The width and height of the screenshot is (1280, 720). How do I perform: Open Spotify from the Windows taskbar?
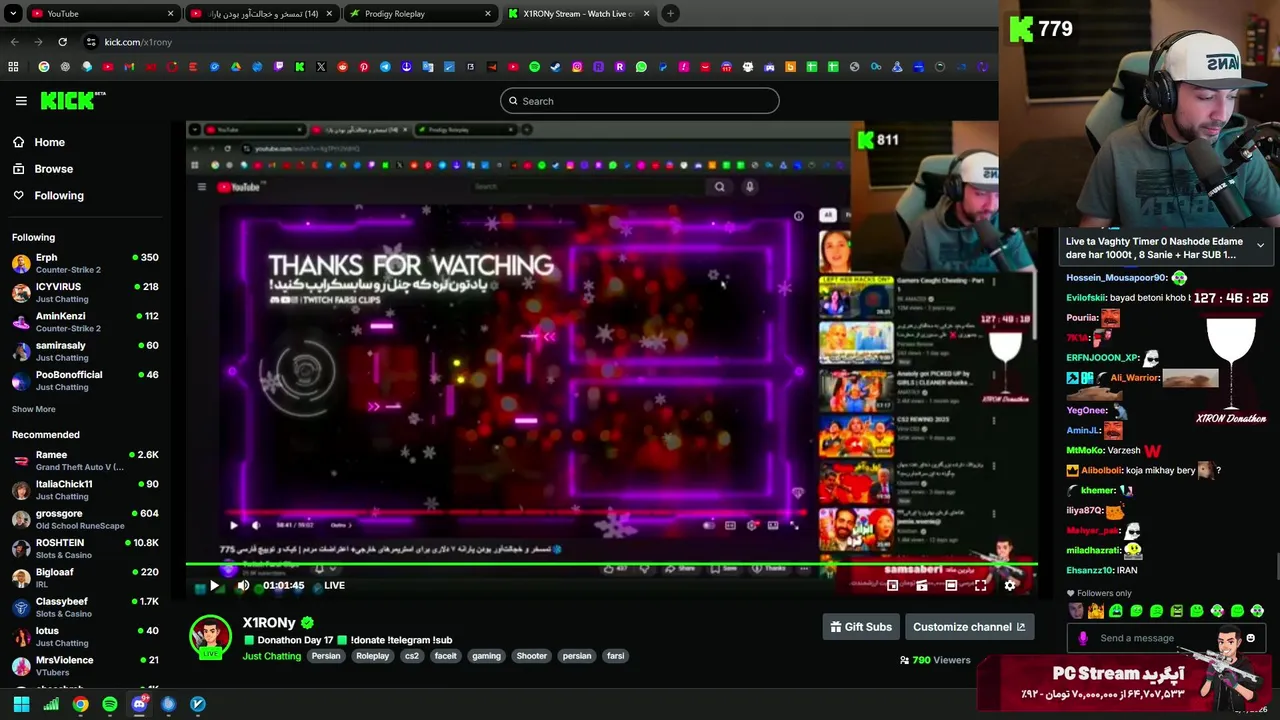tap(110, 704)
